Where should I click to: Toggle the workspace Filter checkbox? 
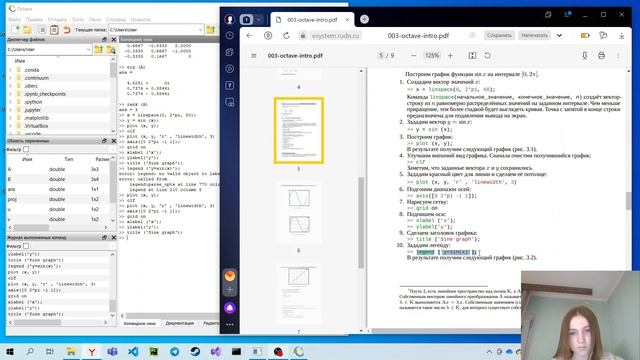tap(26, 149)
